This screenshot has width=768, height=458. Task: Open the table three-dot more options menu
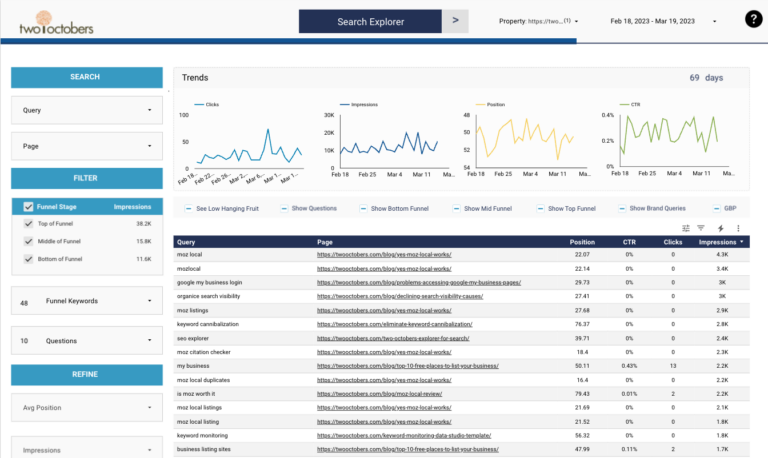(738, 228)
